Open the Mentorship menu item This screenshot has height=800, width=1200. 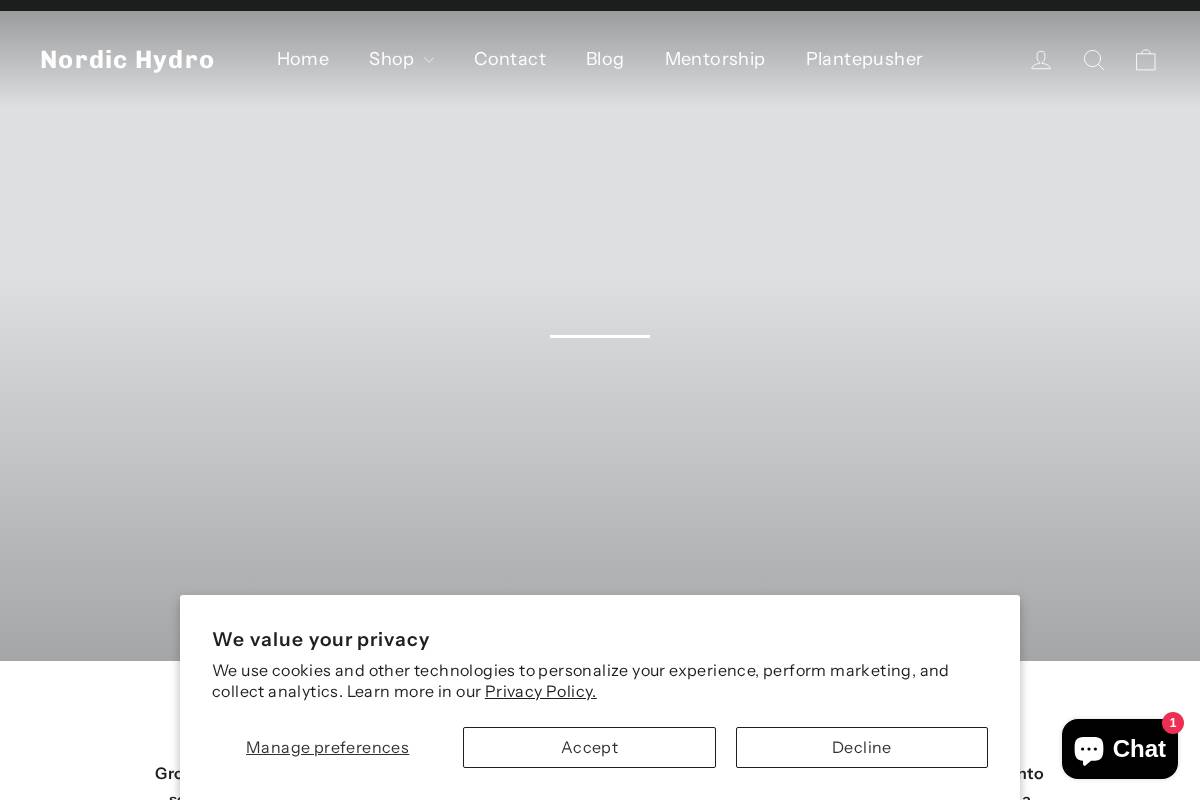point(715,59)
